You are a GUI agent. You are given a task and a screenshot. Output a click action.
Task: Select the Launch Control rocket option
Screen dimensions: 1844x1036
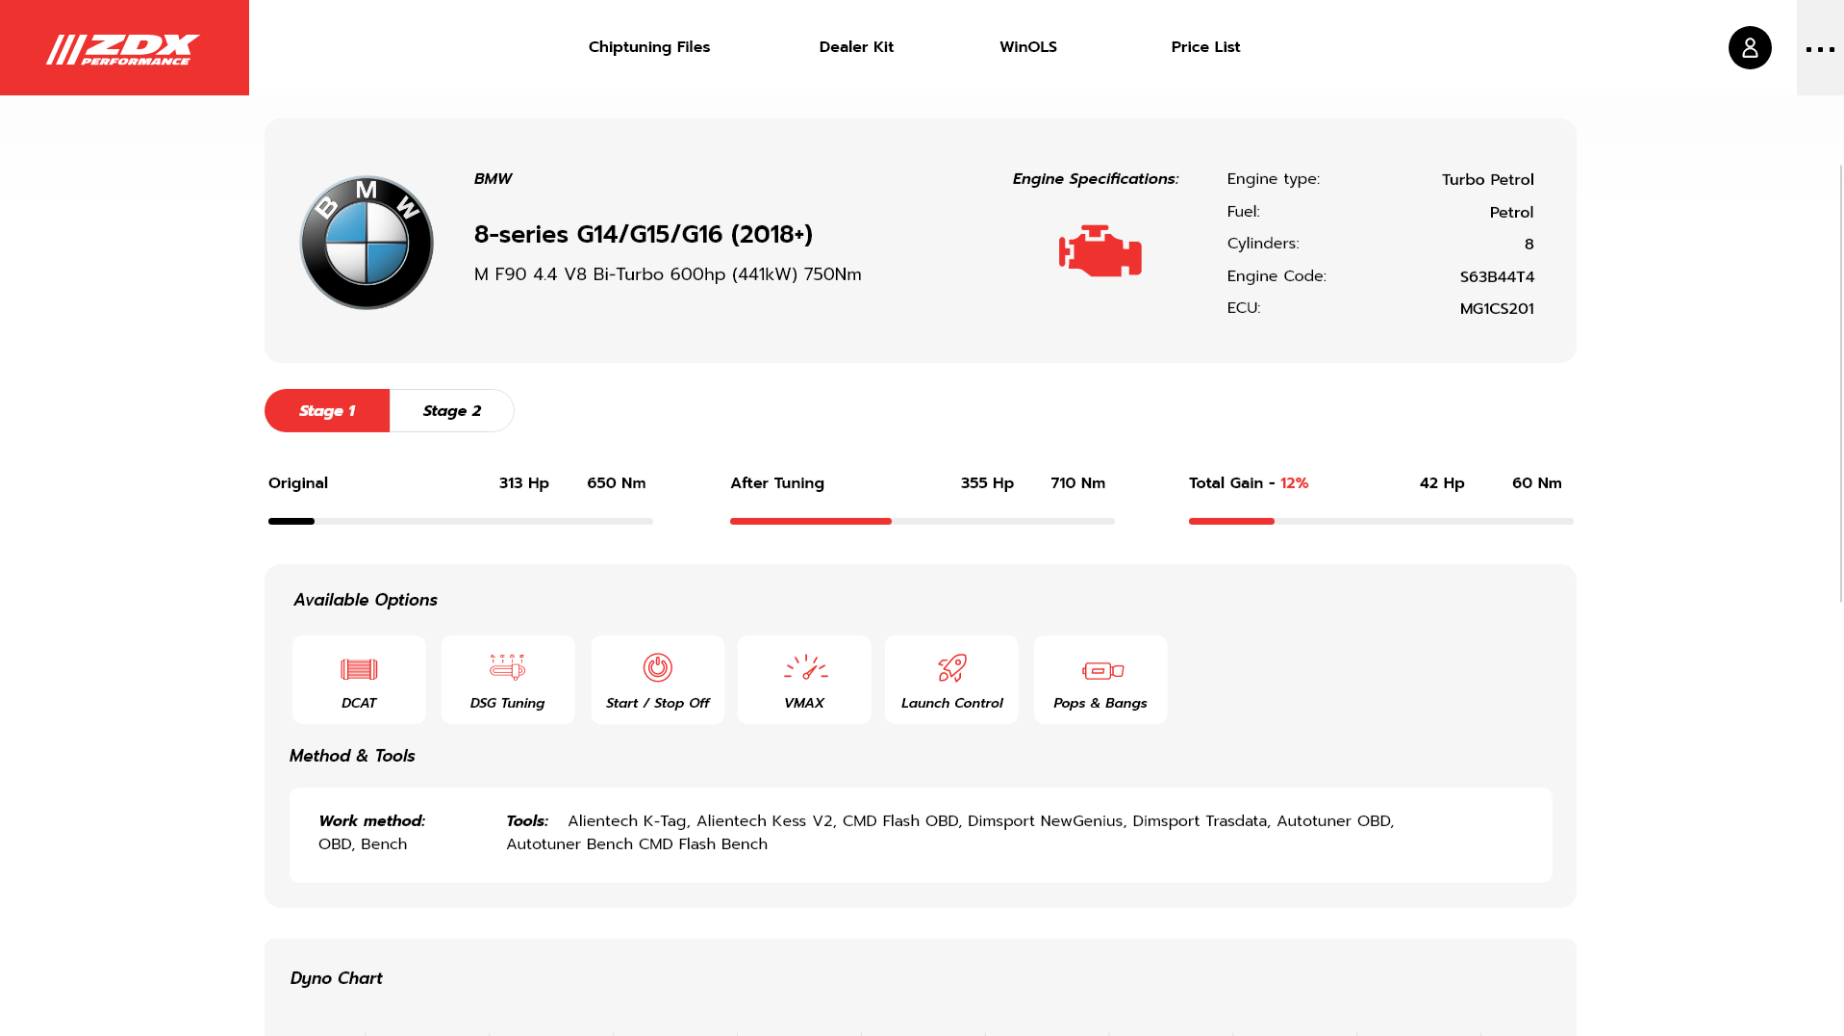pyautogui.click(x=951, y=680)
